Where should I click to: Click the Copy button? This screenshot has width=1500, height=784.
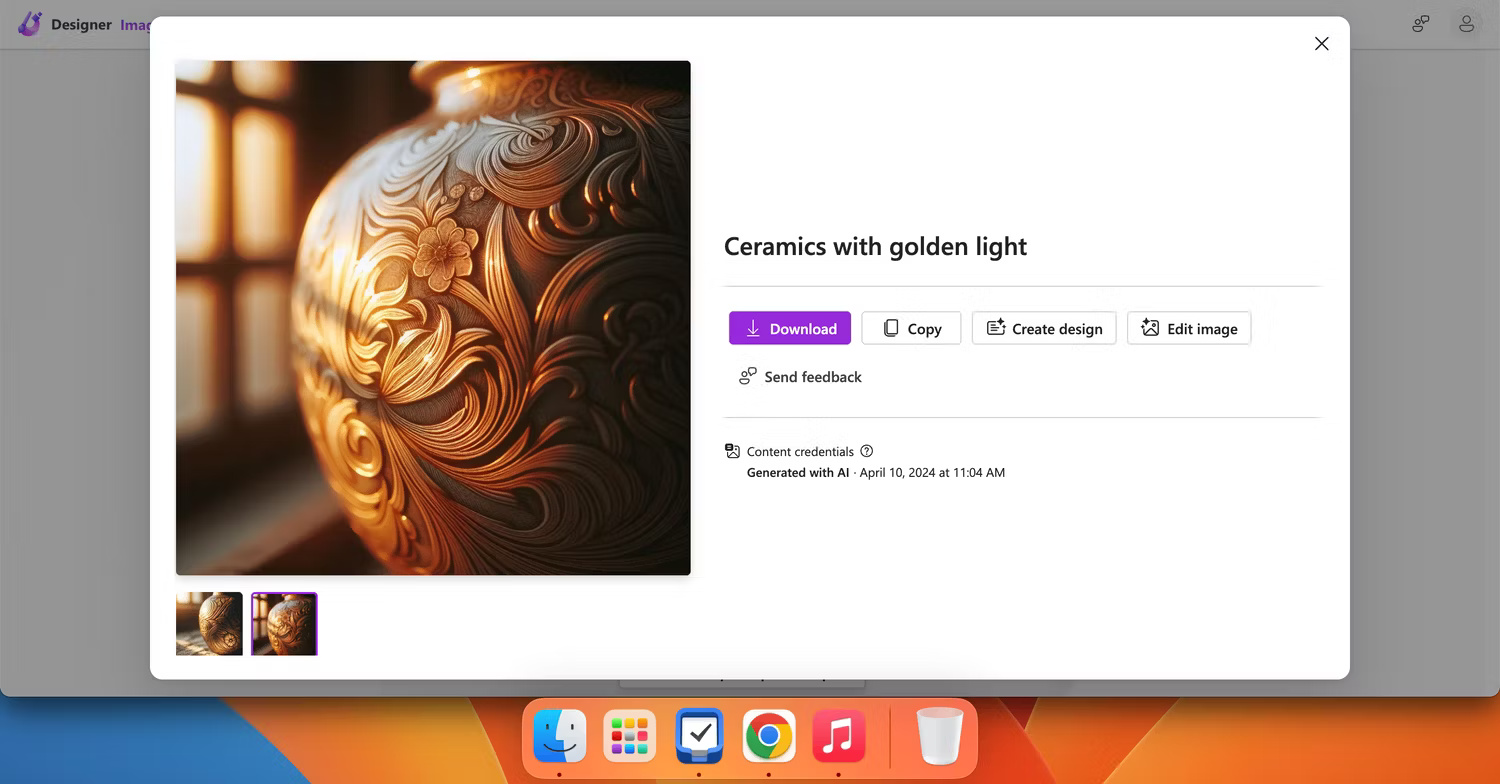pyautogui.click(x=910, y=328)
